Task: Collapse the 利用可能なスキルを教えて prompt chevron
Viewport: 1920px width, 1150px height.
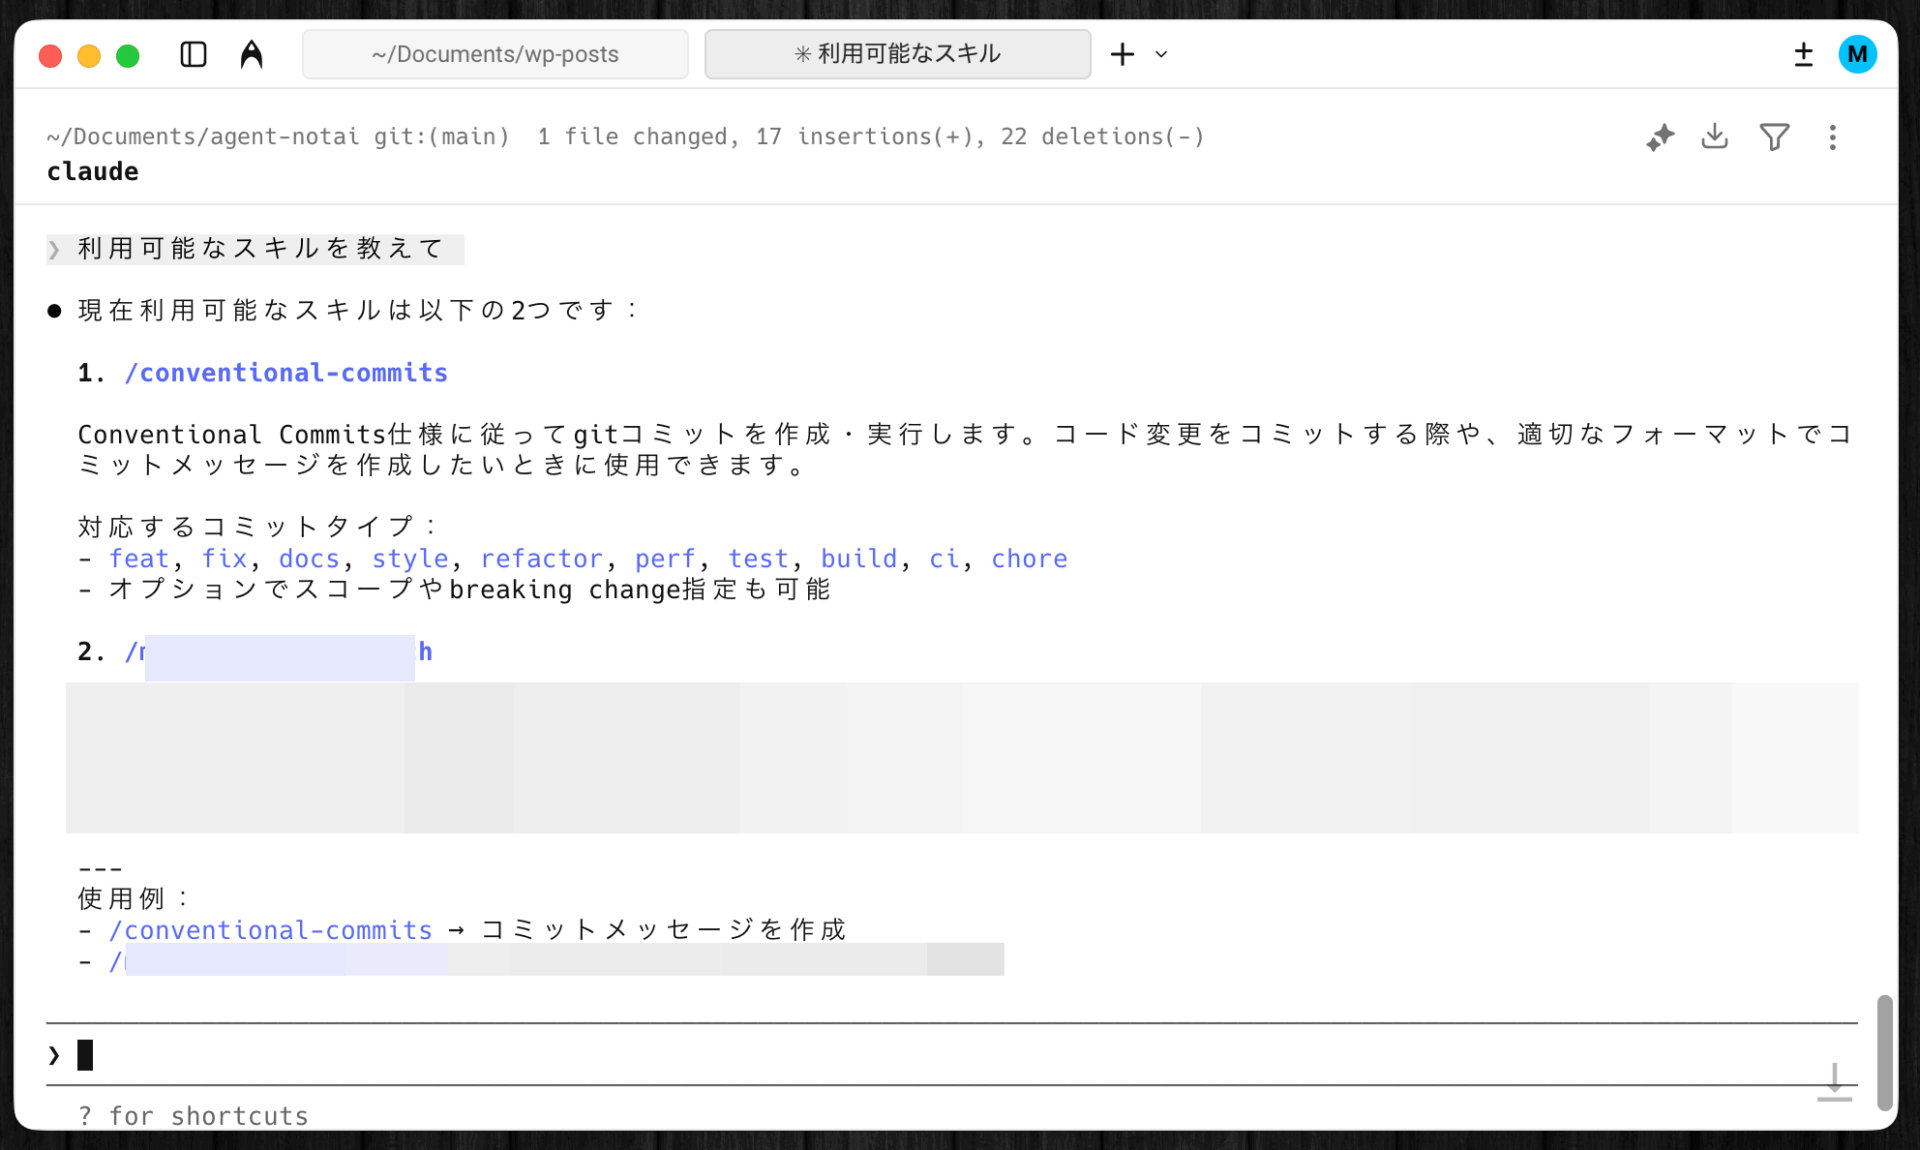Action: [x=54, y=249]
